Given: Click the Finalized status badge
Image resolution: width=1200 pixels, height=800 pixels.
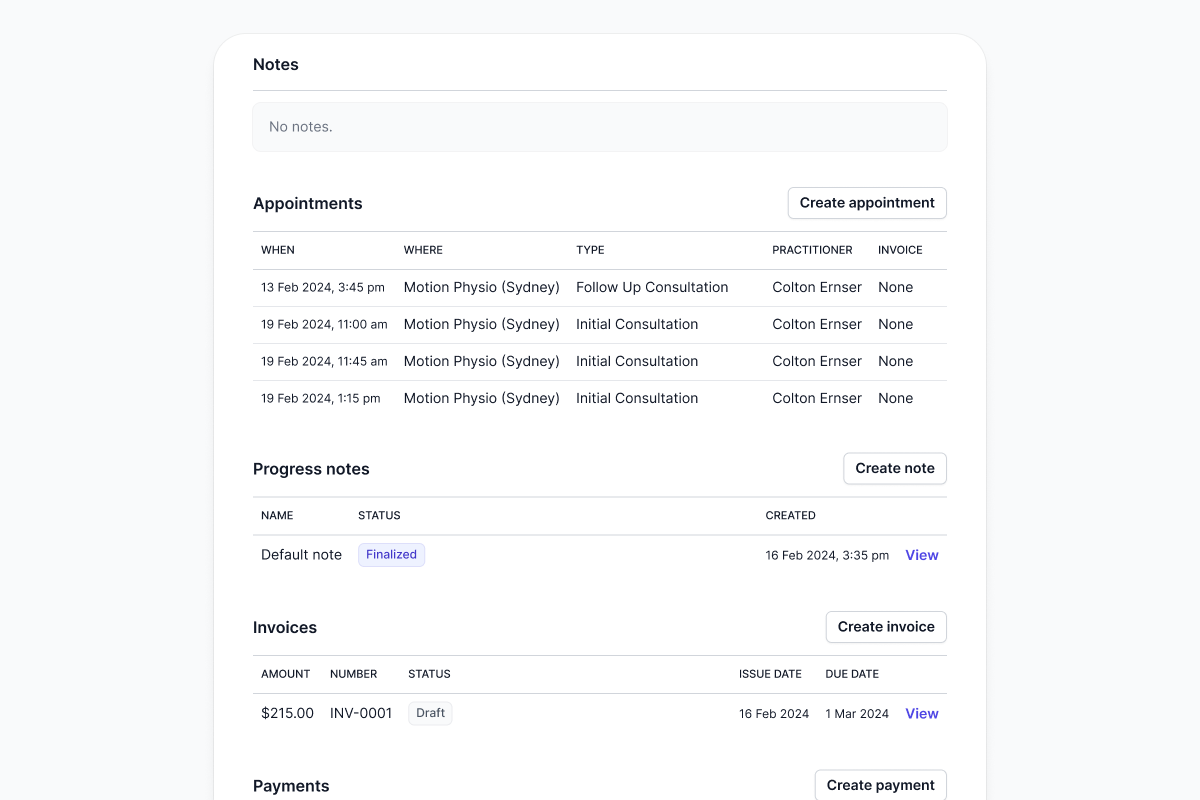Looking at the screenshot, I should (x=391, y=555).
